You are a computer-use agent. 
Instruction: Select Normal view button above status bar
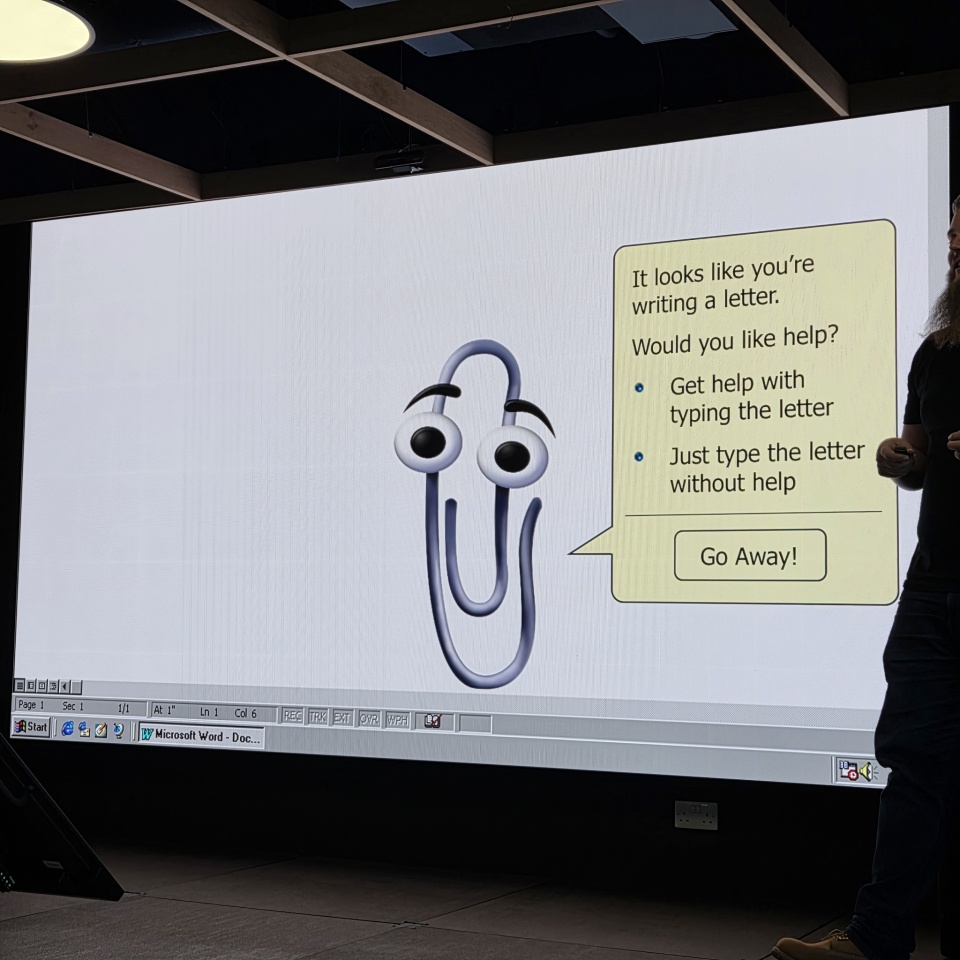(x=20, y=685)
